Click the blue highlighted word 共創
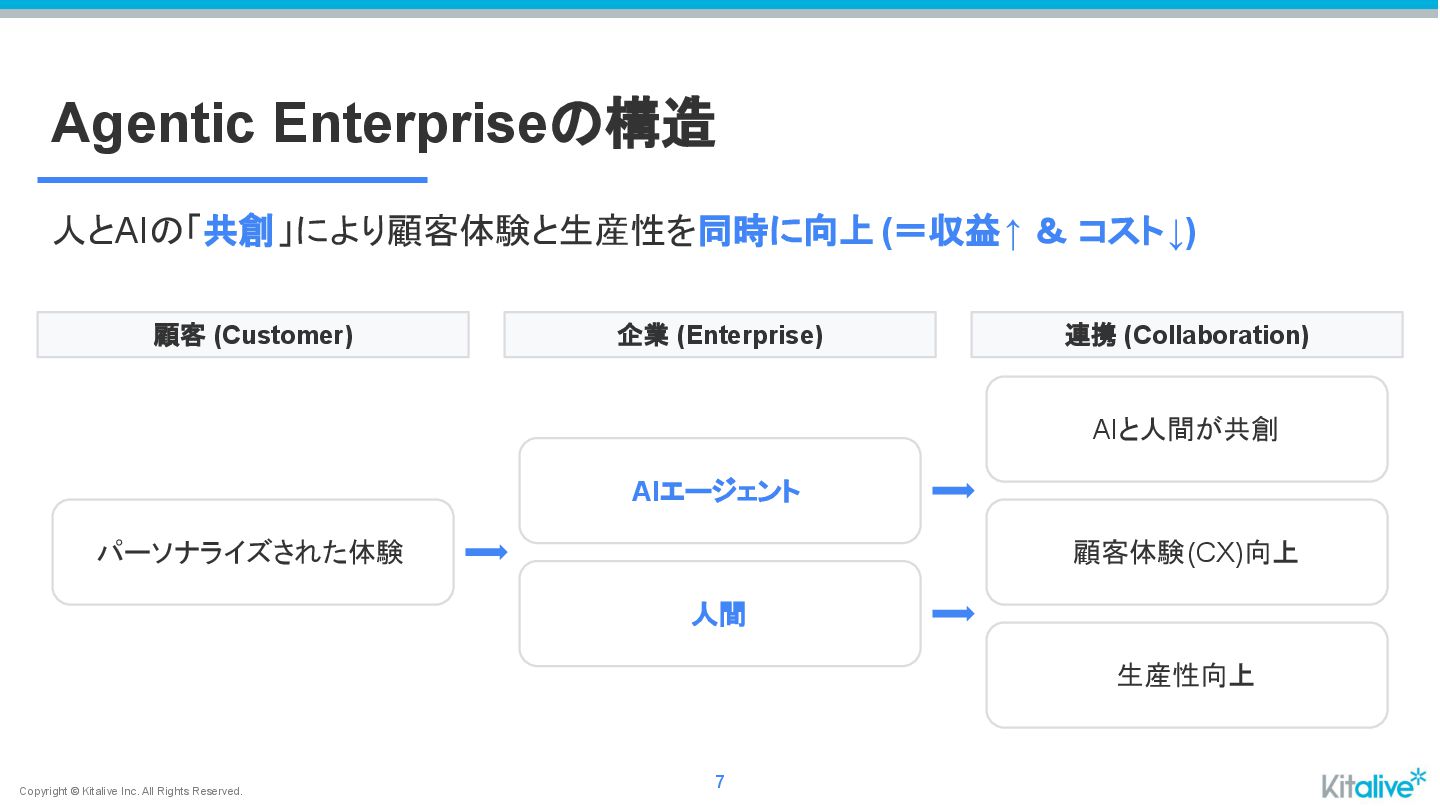This screenshot has height=810, width=1440. 238,232
